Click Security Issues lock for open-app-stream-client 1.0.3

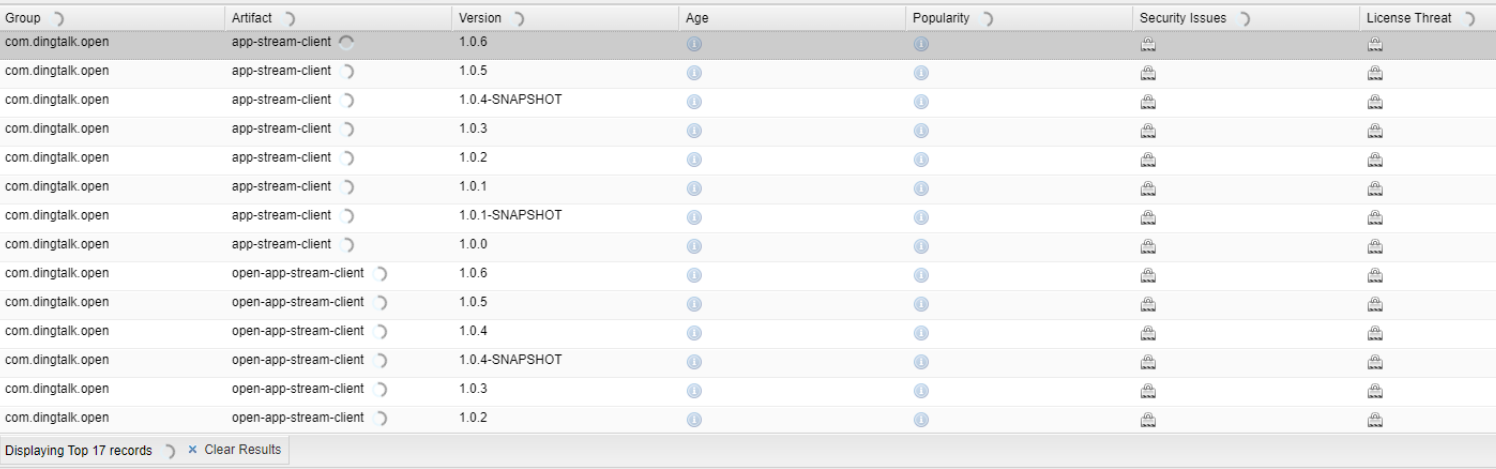(1148, 392)
